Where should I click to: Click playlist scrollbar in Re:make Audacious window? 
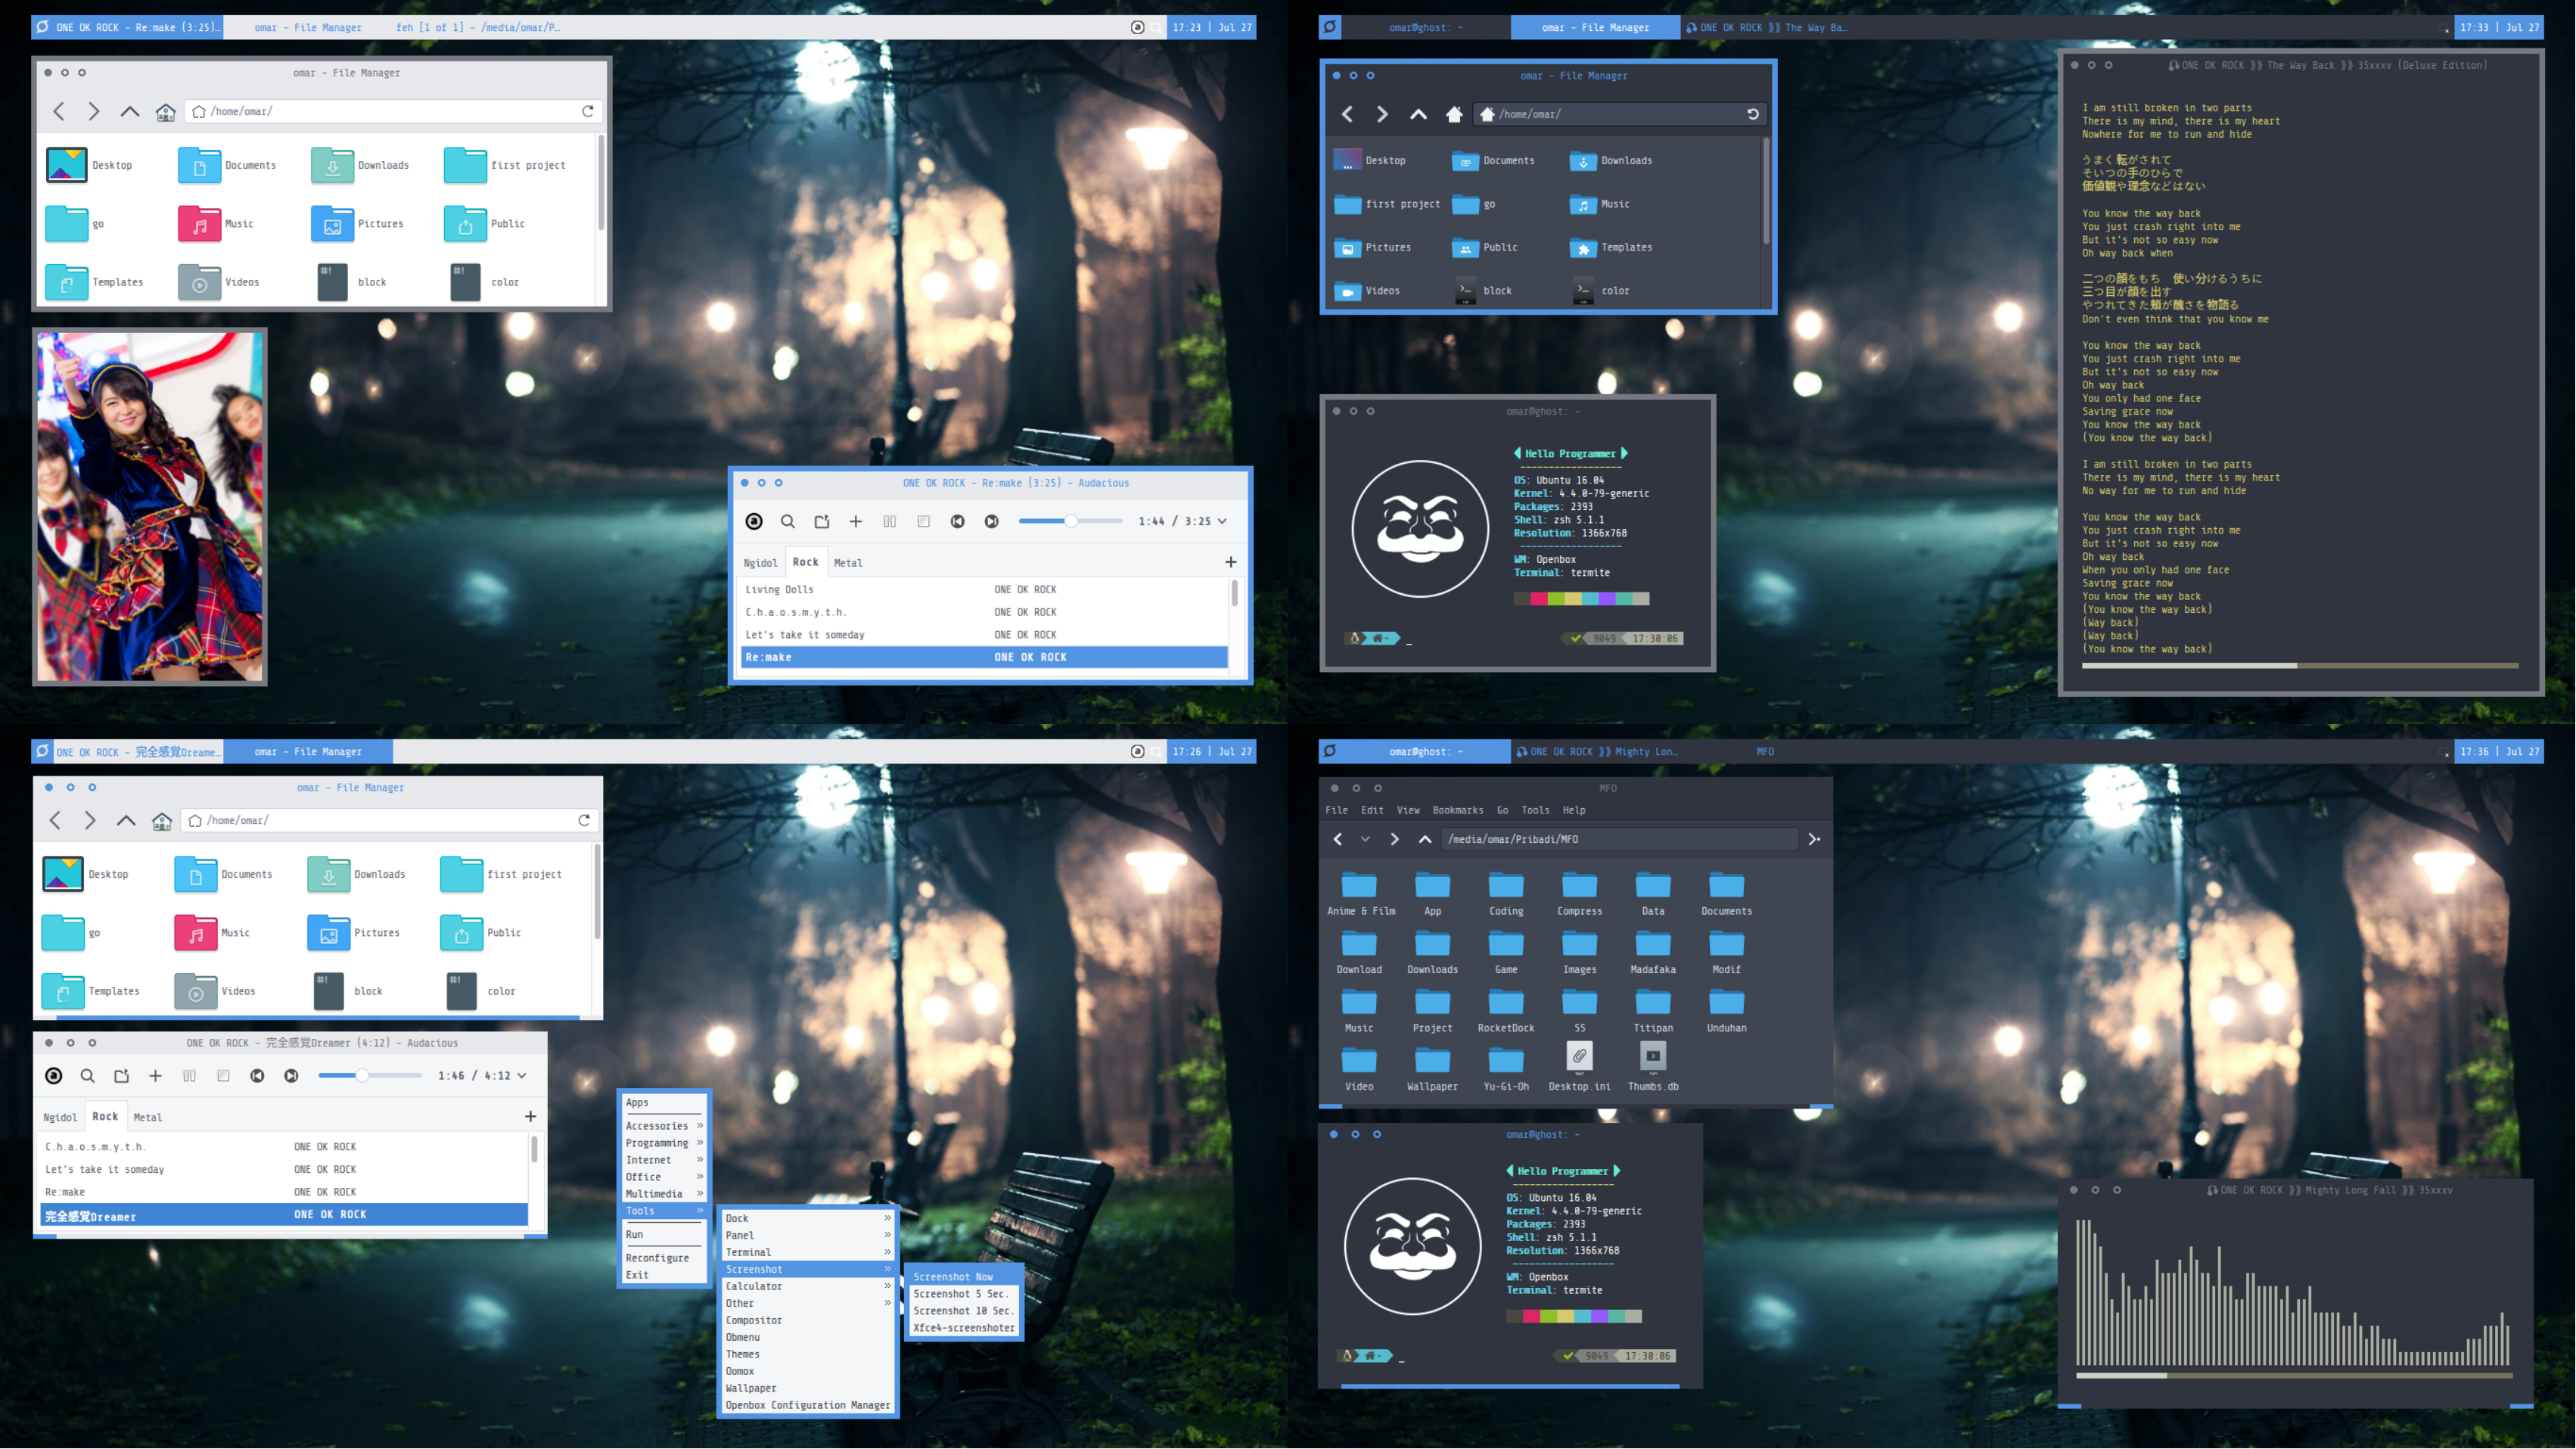[1235, 594]
